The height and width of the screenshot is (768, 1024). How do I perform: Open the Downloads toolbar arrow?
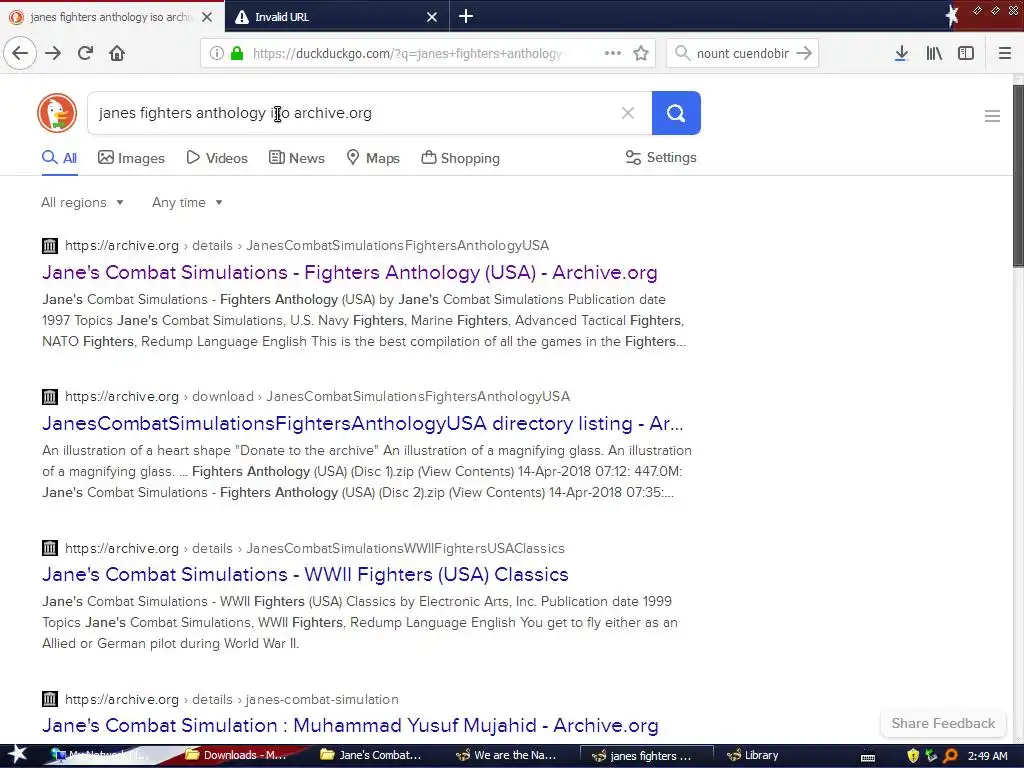(901, 53)
